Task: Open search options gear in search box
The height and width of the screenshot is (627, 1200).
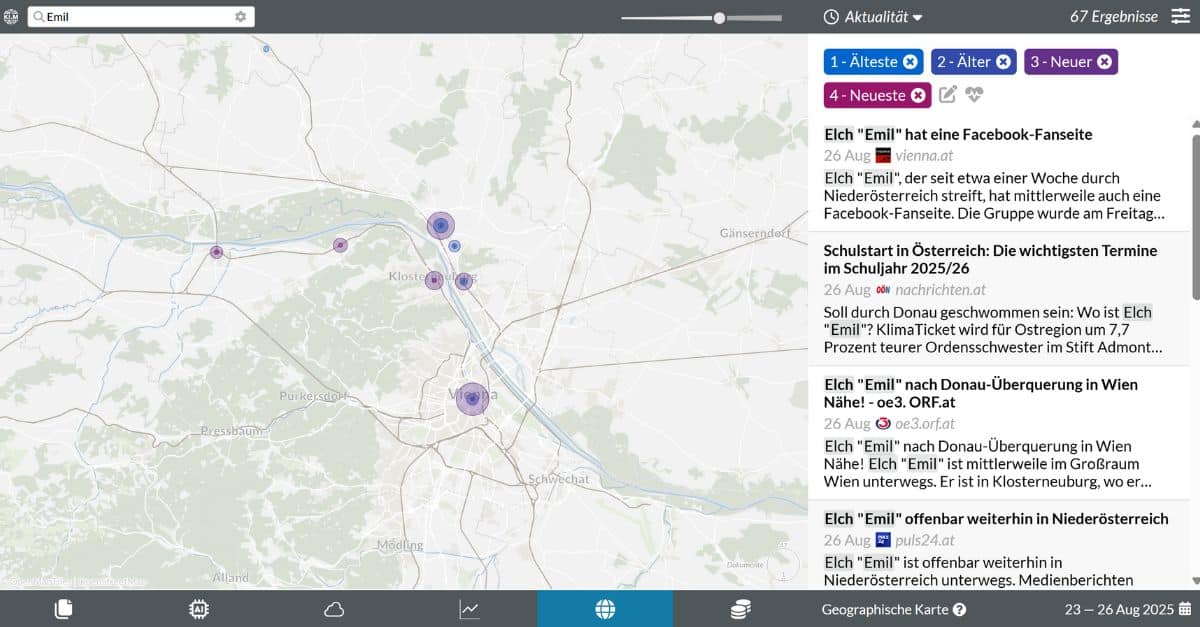Action: [240, 17]
